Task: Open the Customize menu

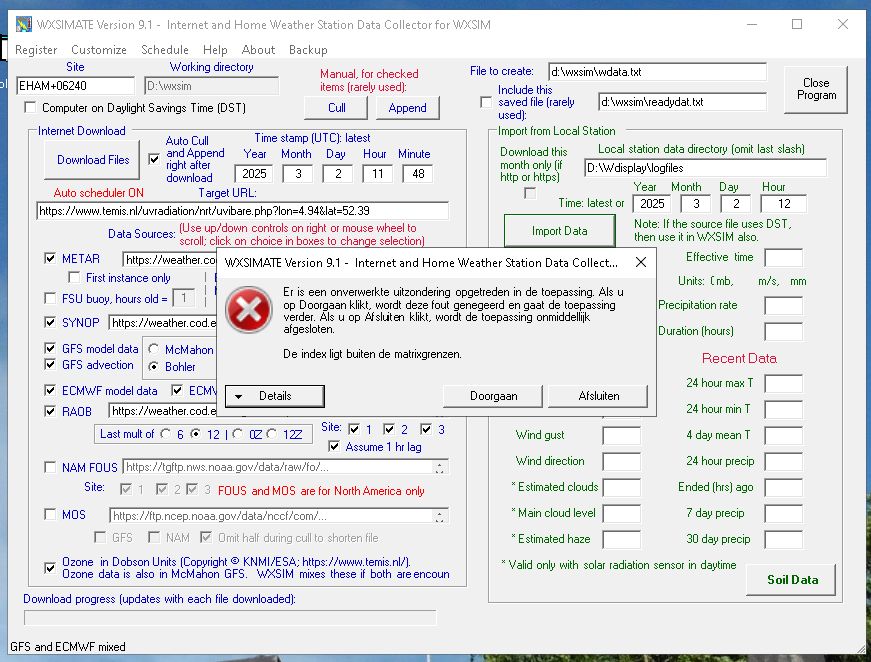Action: [99, 50]
